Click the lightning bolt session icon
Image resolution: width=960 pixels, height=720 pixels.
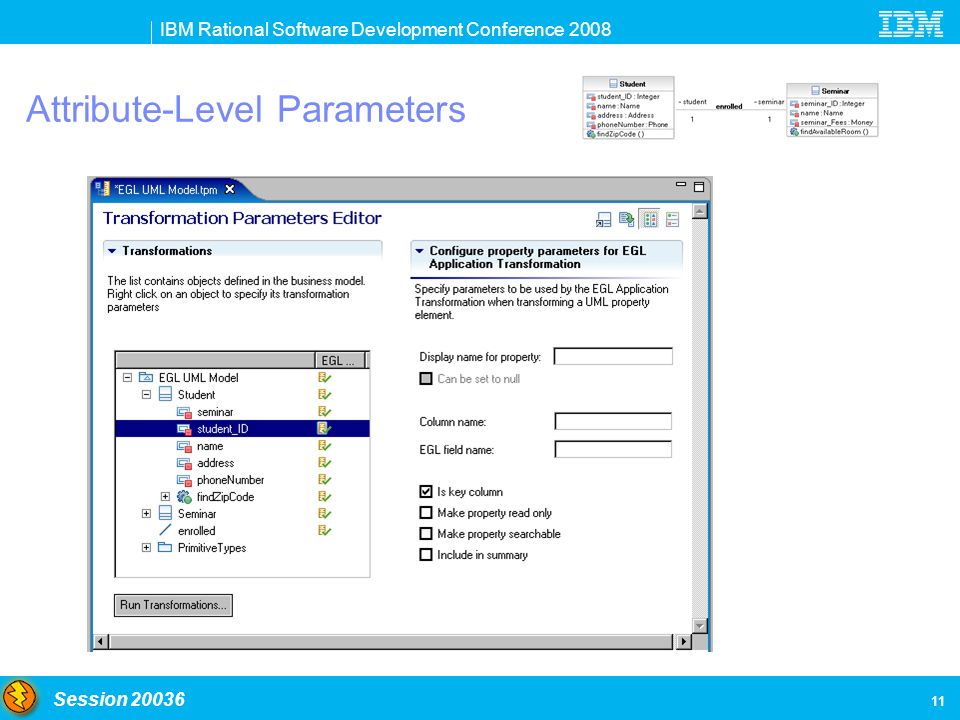pos(20,697)
